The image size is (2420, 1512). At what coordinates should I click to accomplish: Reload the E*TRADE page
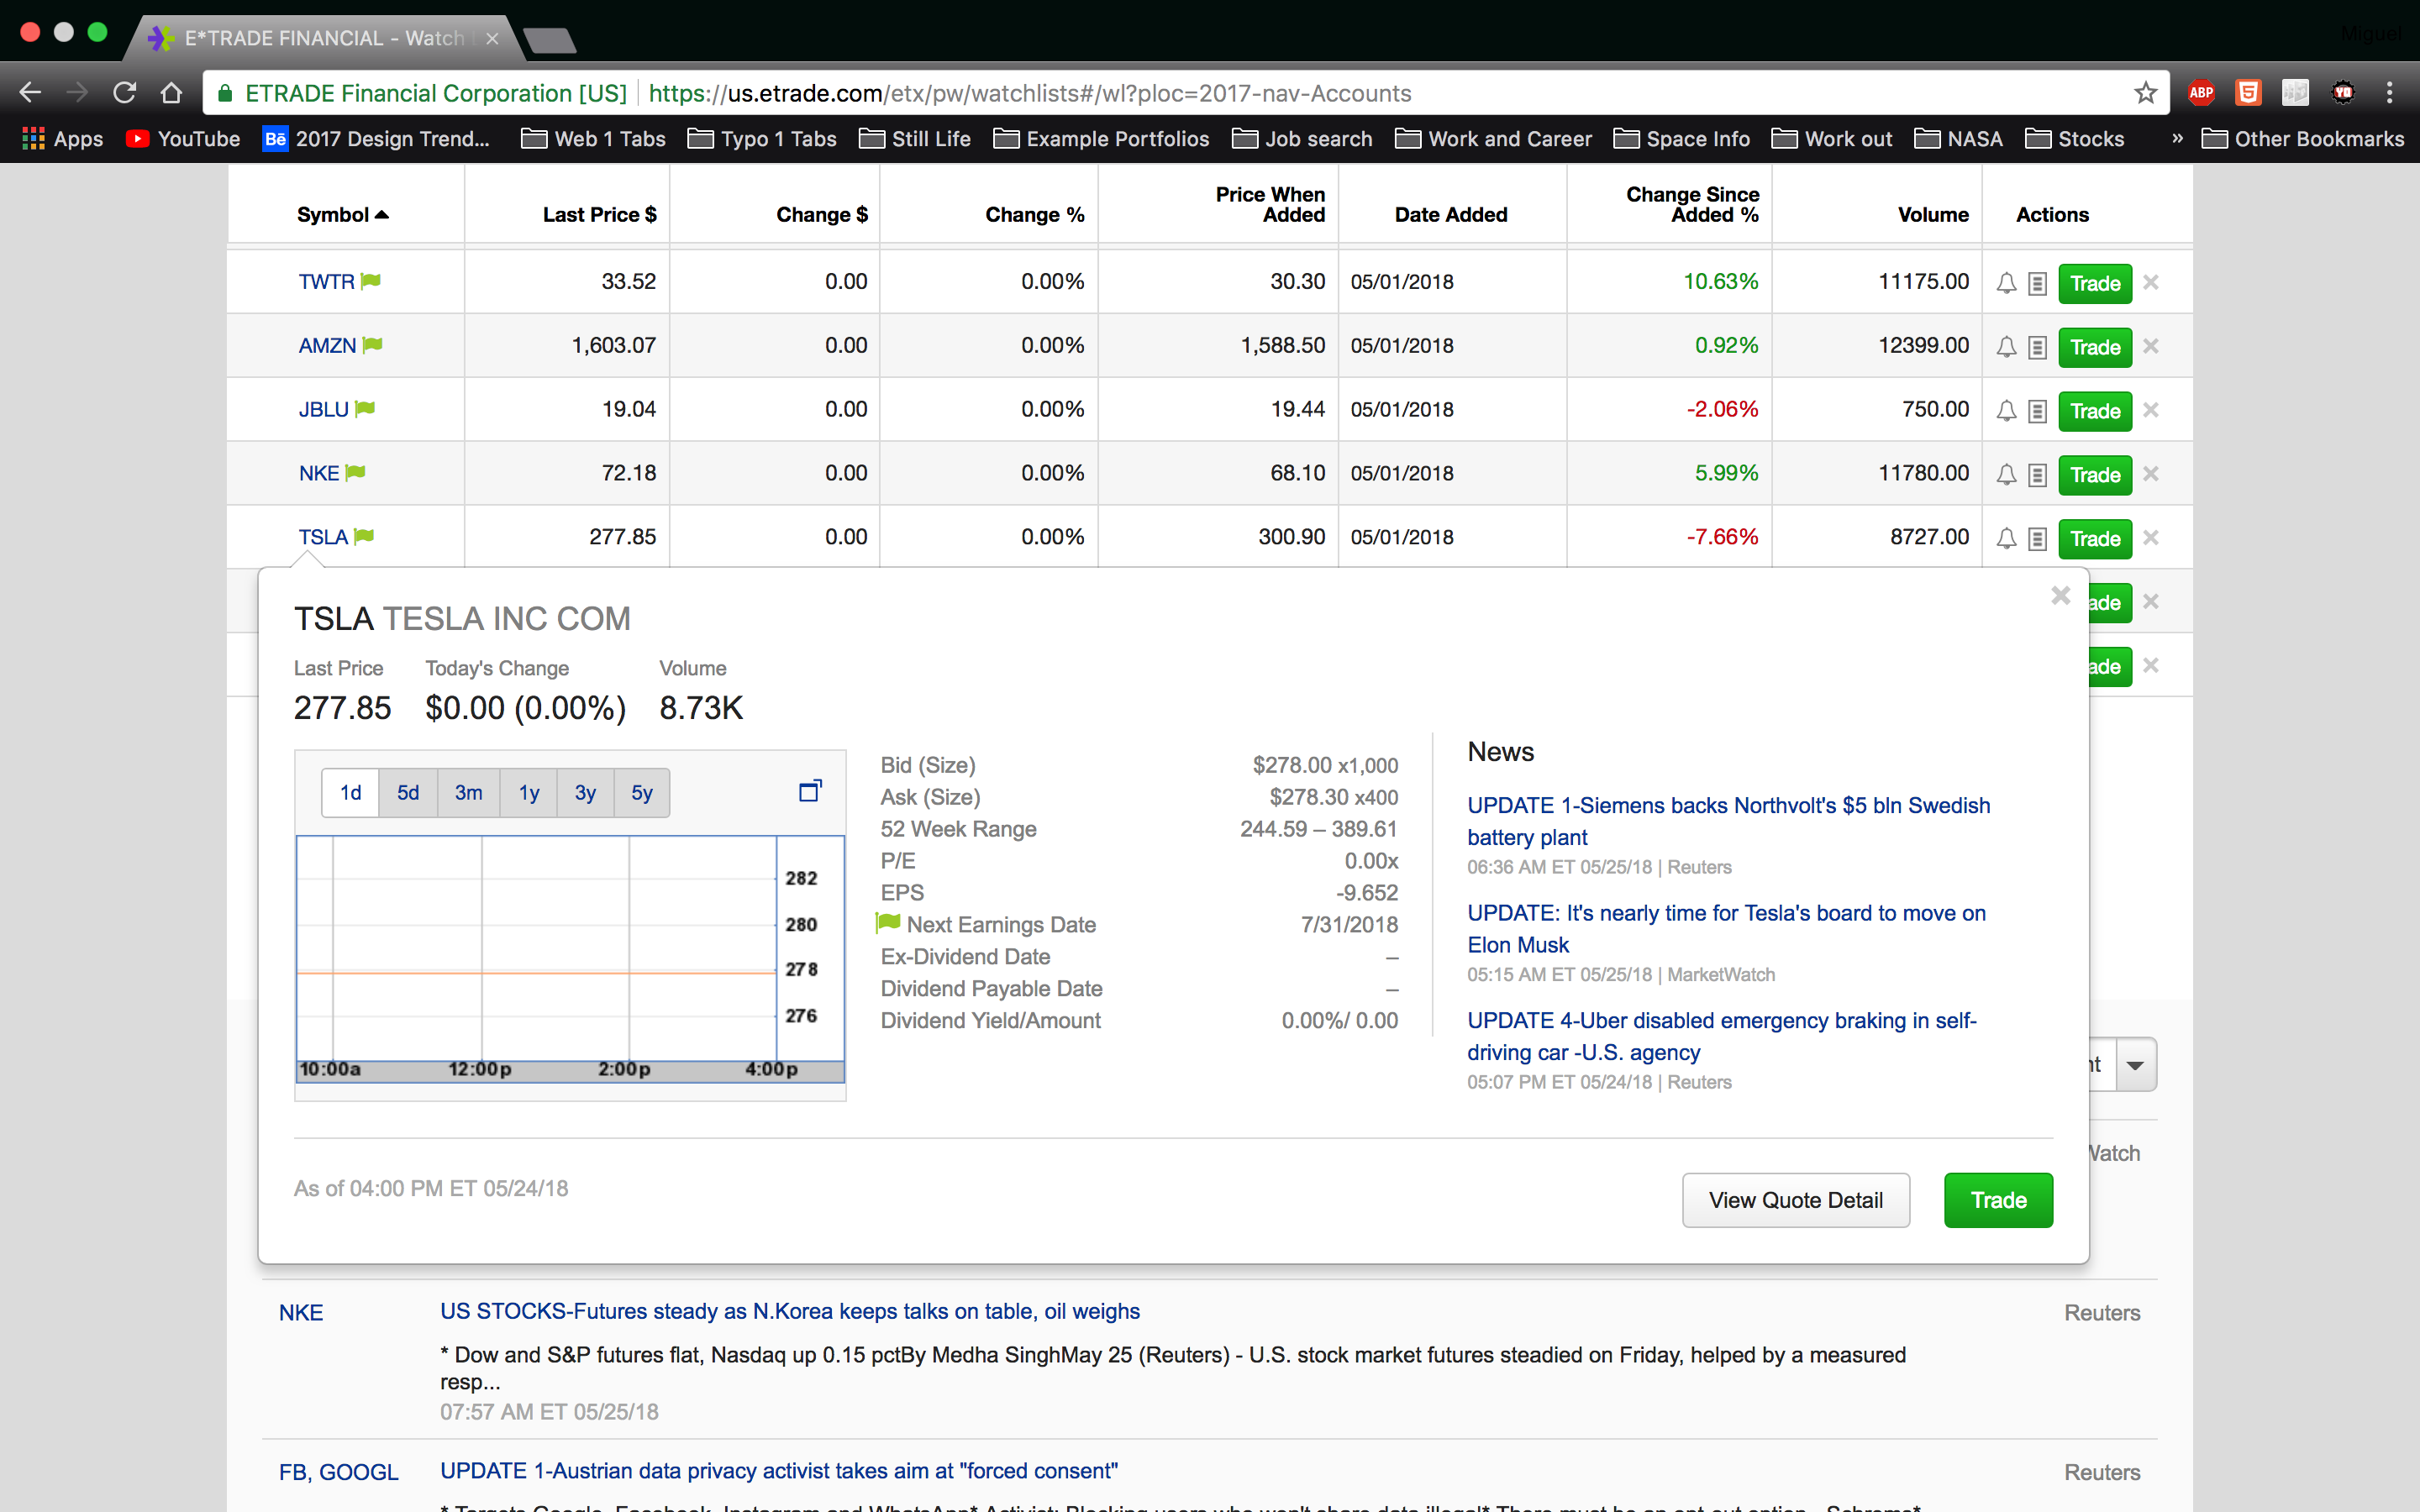(x=124, y=93)
